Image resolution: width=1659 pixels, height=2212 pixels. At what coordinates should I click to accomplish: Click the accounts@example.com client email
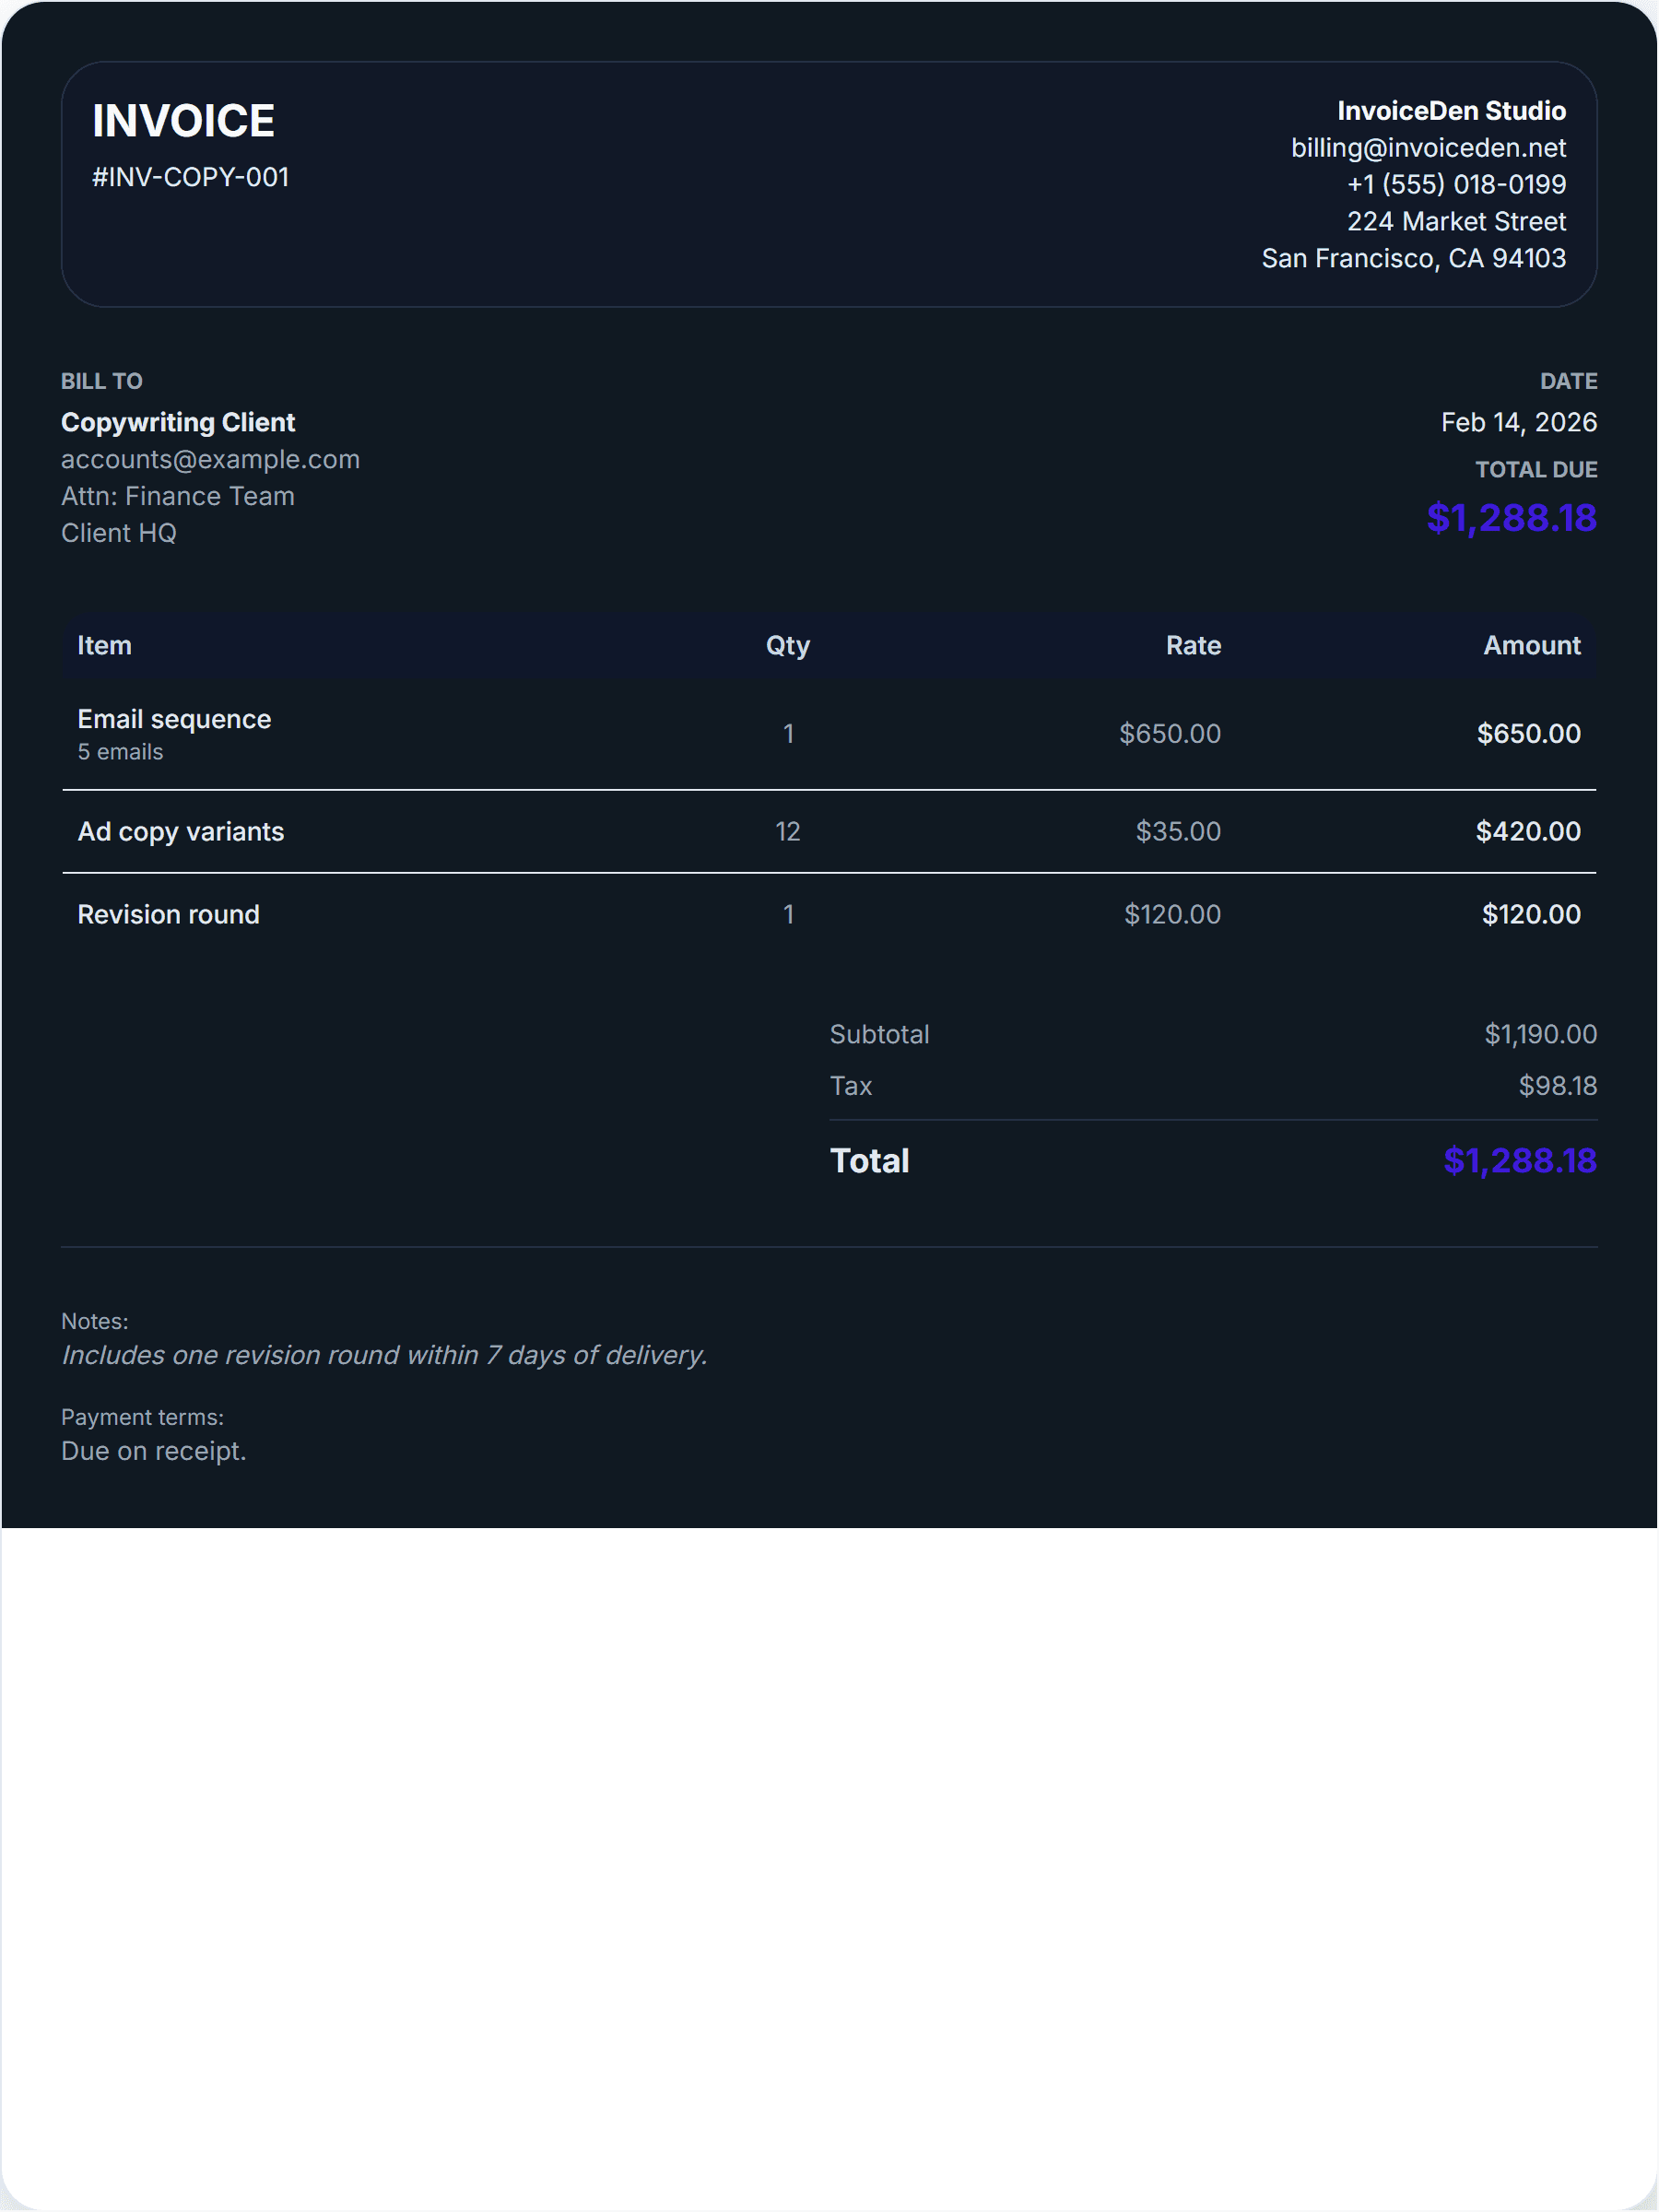(x=210, y=459)
